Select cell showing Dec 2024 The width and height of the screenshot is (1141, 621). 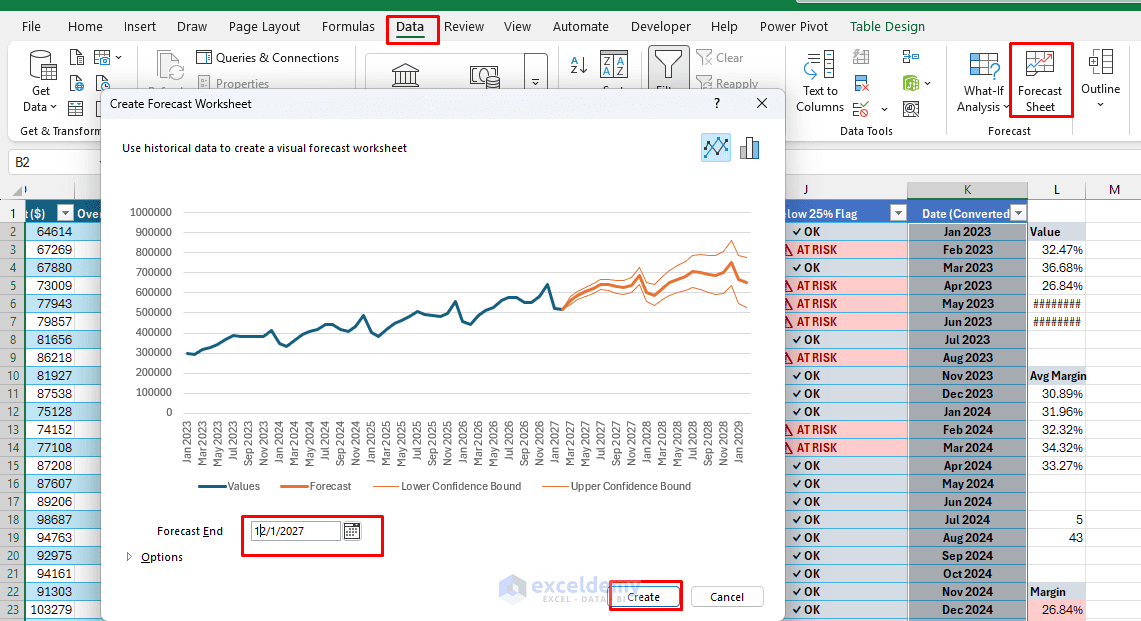(967, 610)
